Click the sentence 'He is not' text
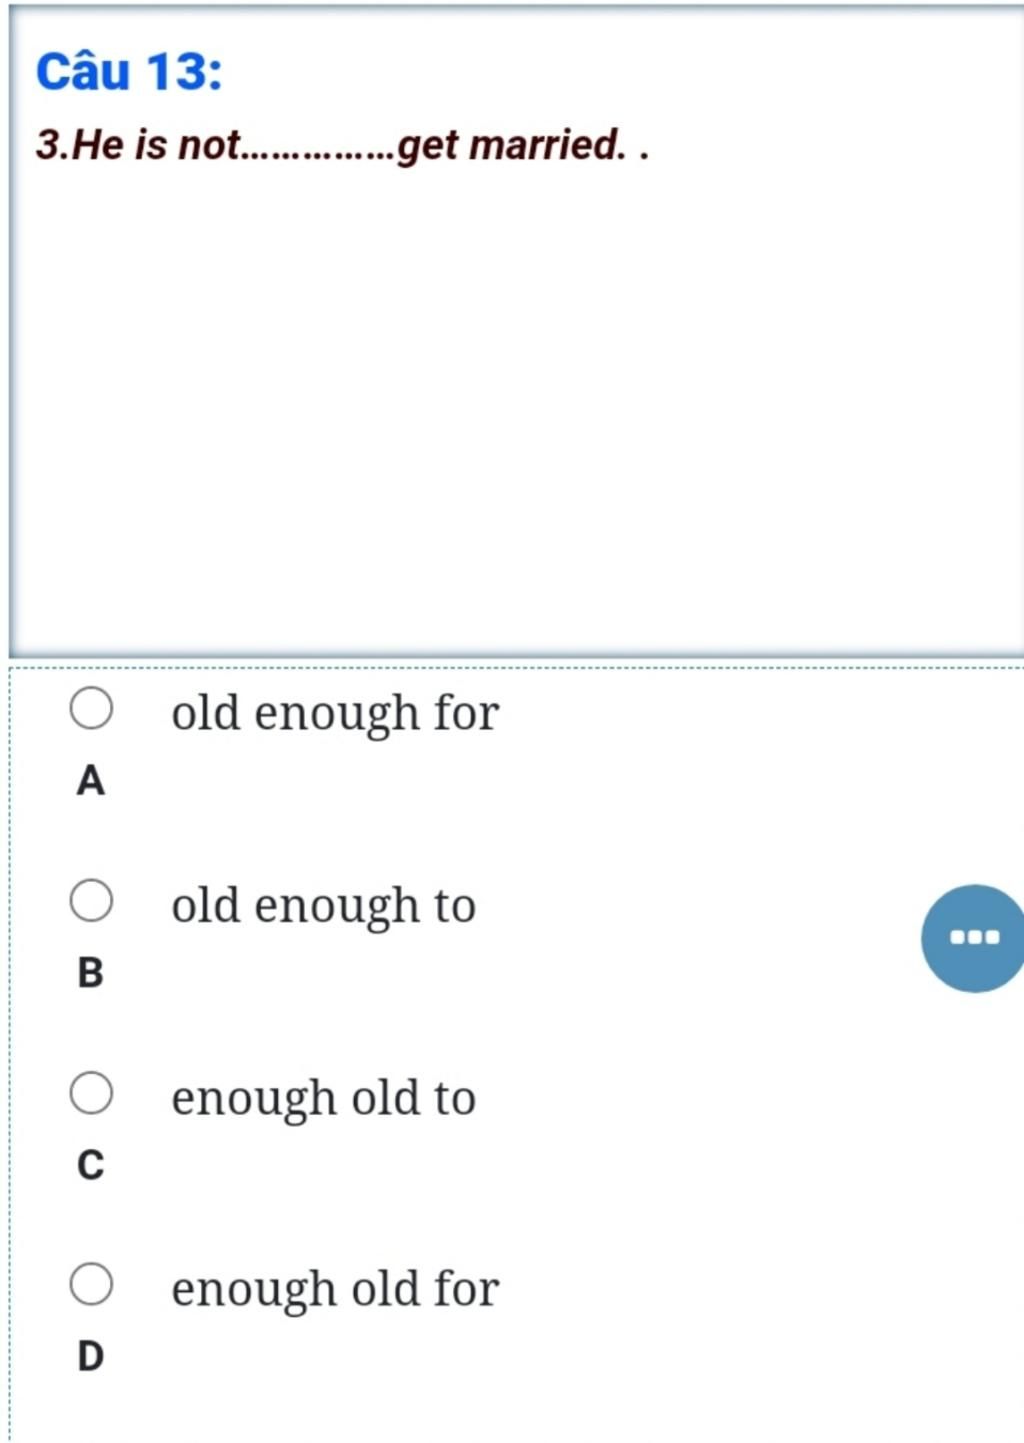This screenshot has height=1443, width=1024. pyautogui.click(x=156, y=145)
